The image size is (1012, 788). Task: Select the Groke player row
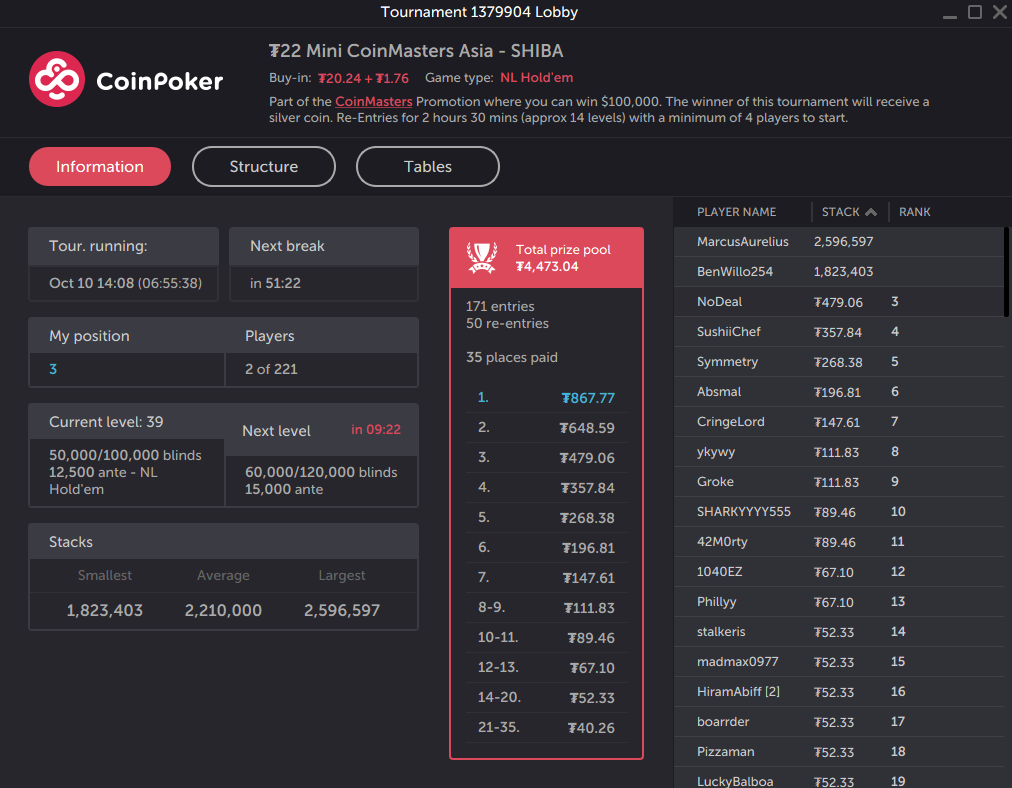tap(838, 481)
